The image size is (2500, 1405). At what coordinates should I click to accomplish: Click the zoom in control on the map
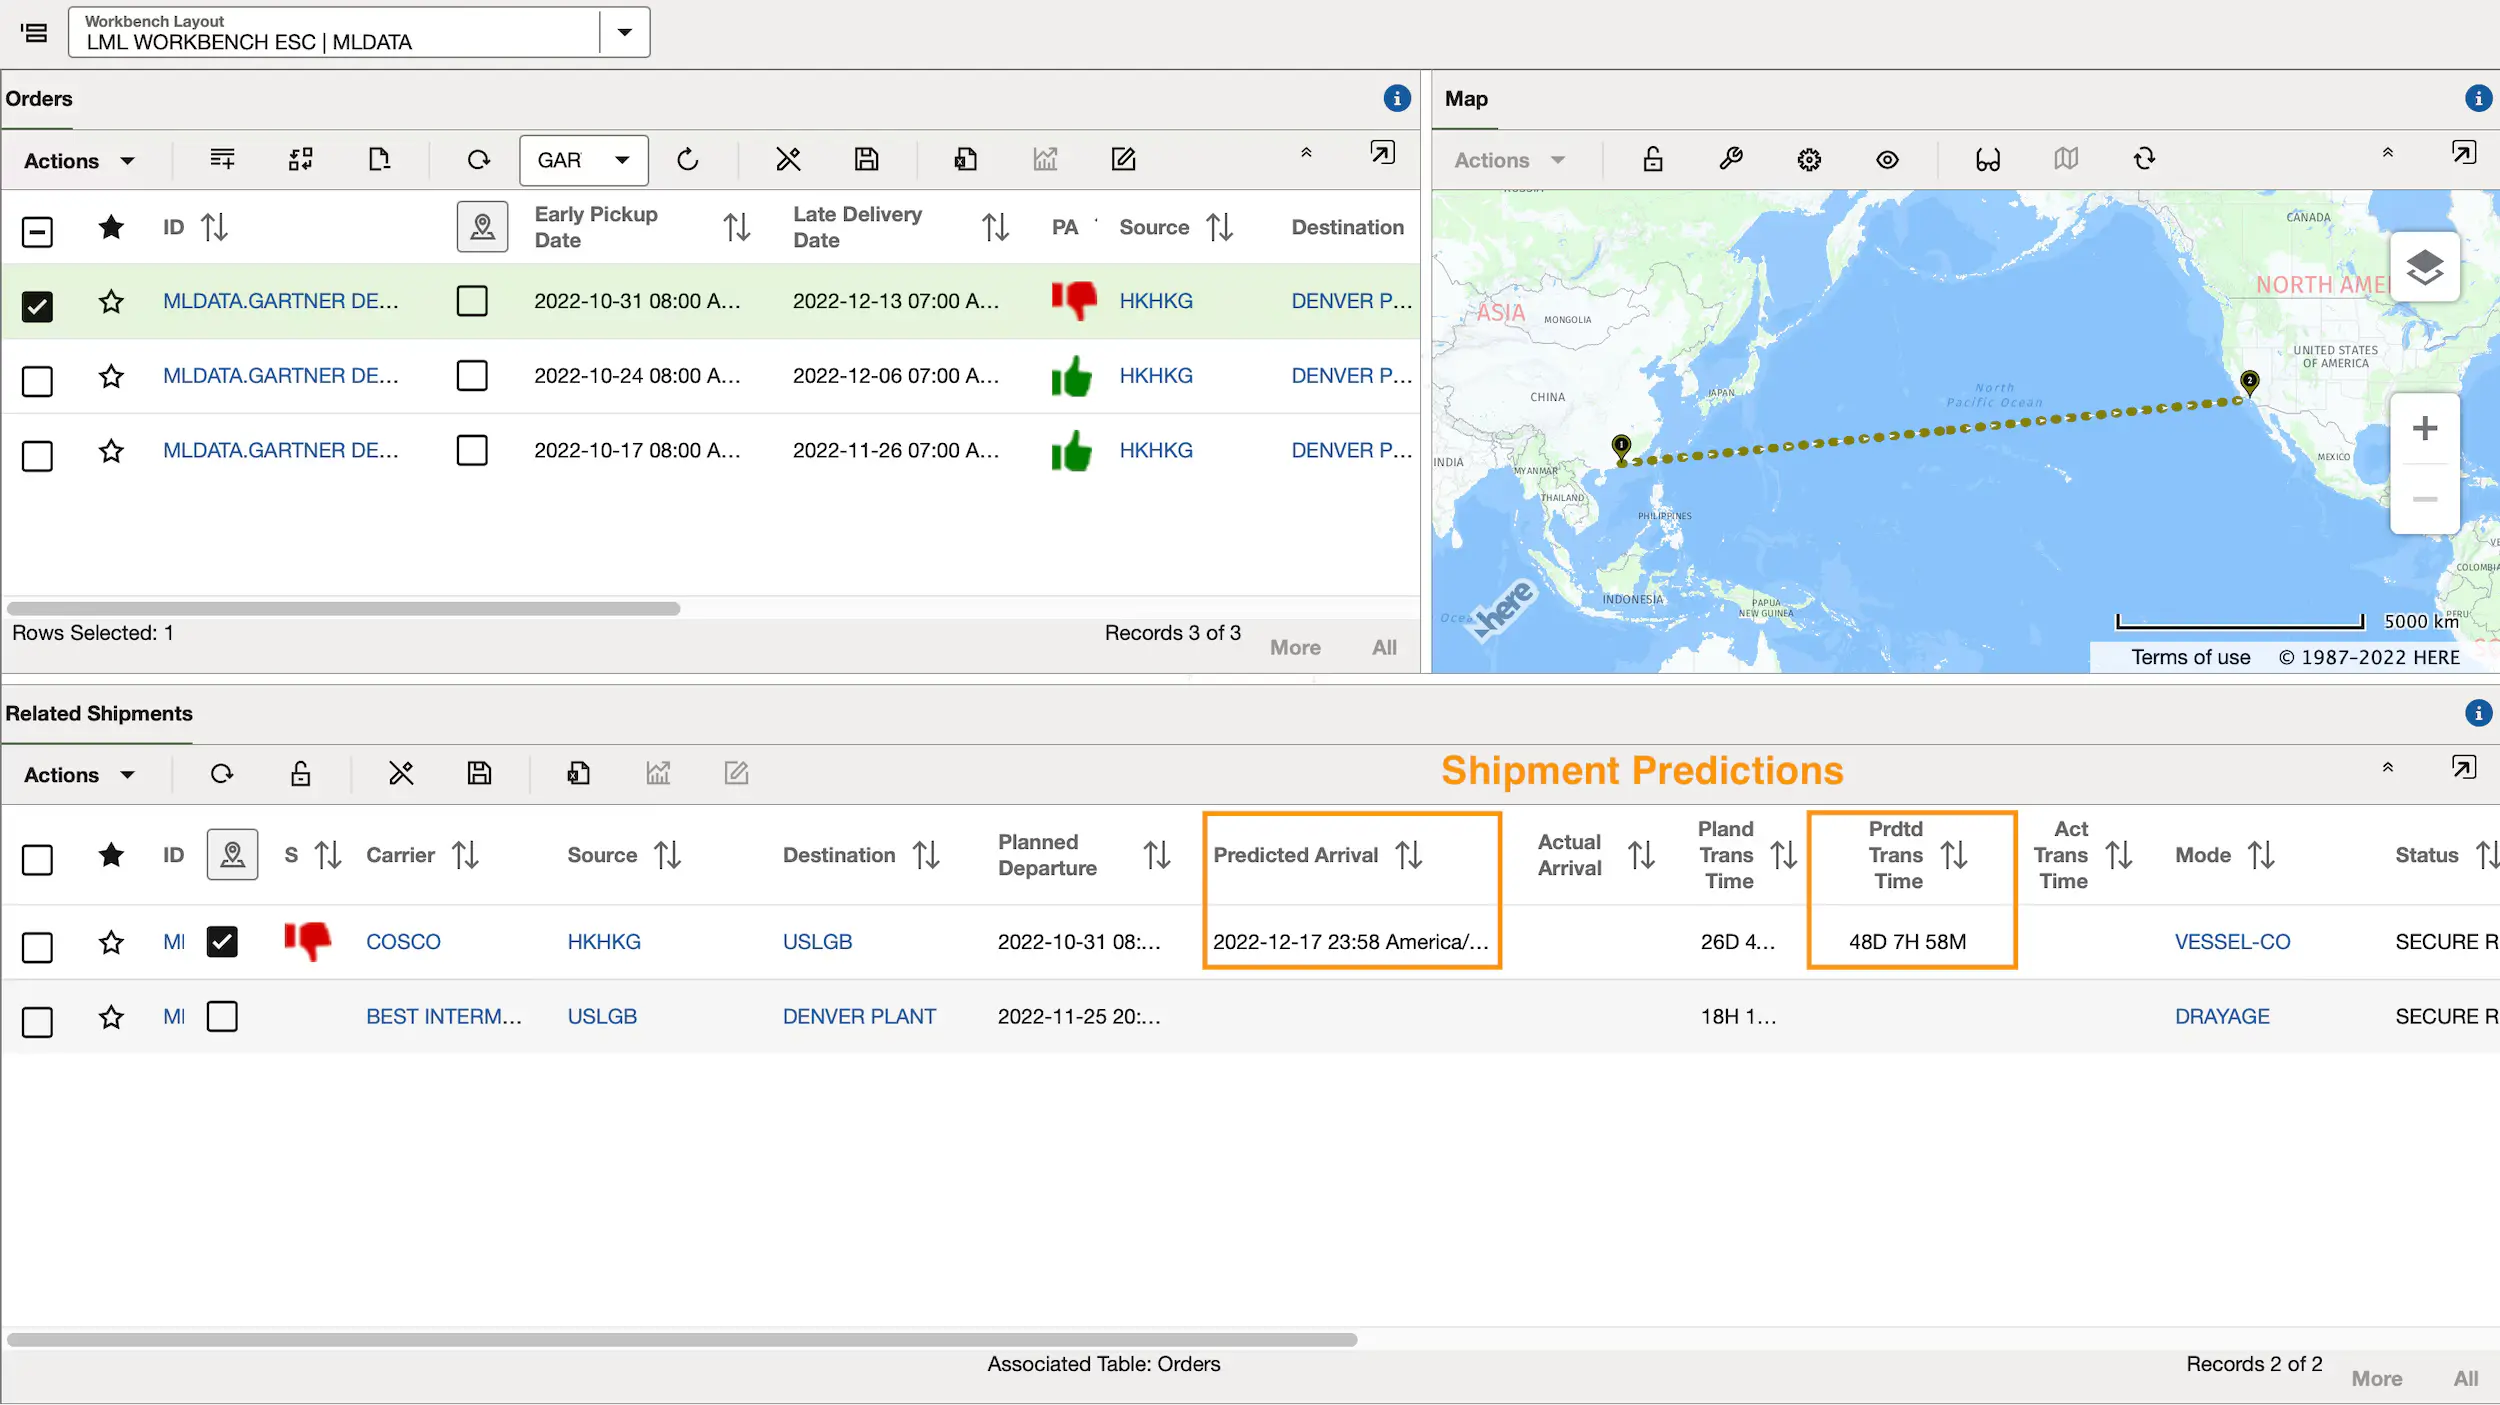pyautogui.click(x=2424, y=428)
